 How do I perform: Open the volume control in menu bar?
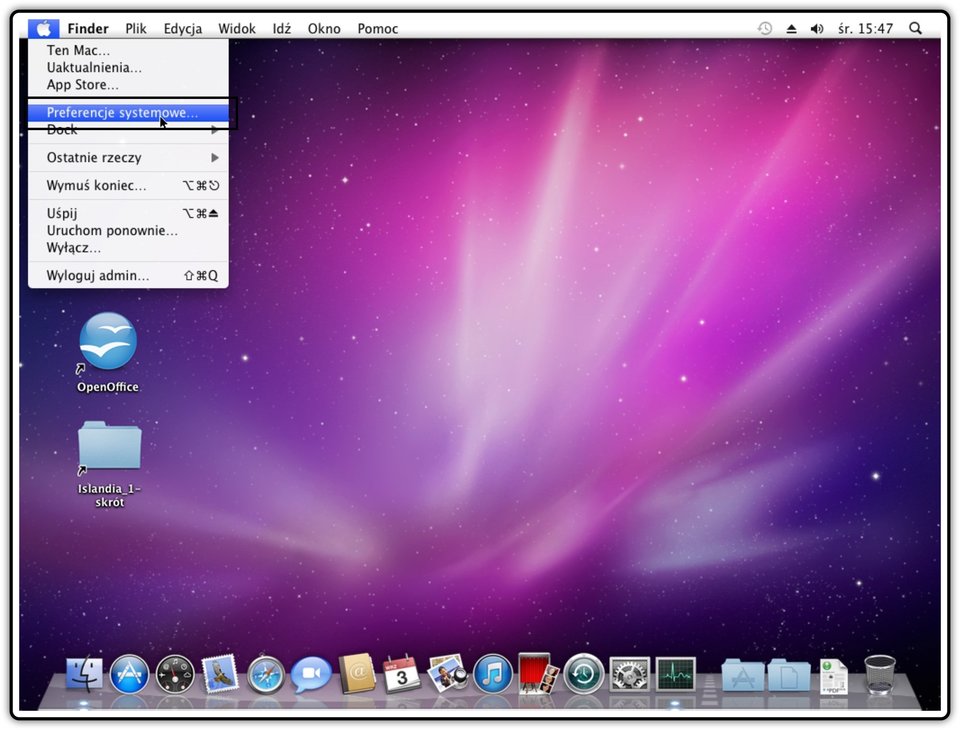(817, 29)
